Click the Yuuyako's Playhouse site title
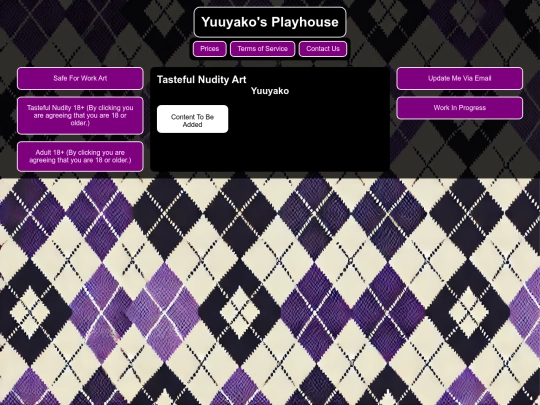 click(270, 22)
